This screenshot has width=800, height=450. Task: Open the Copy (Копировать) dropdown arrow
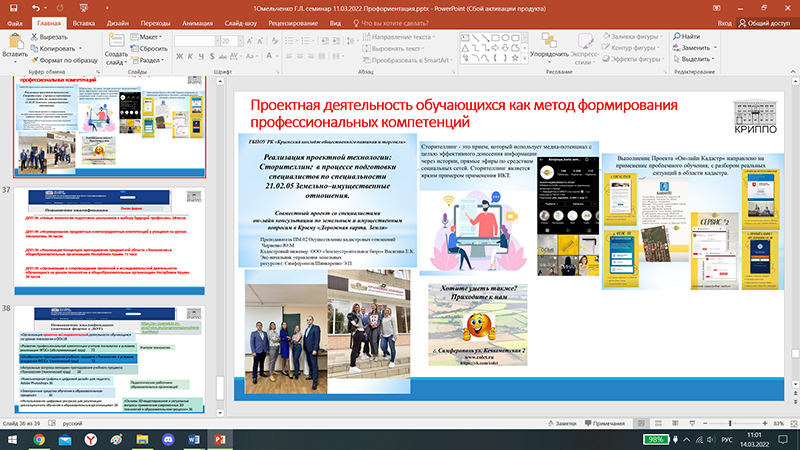pyautogui.click(x=80, y=48)
